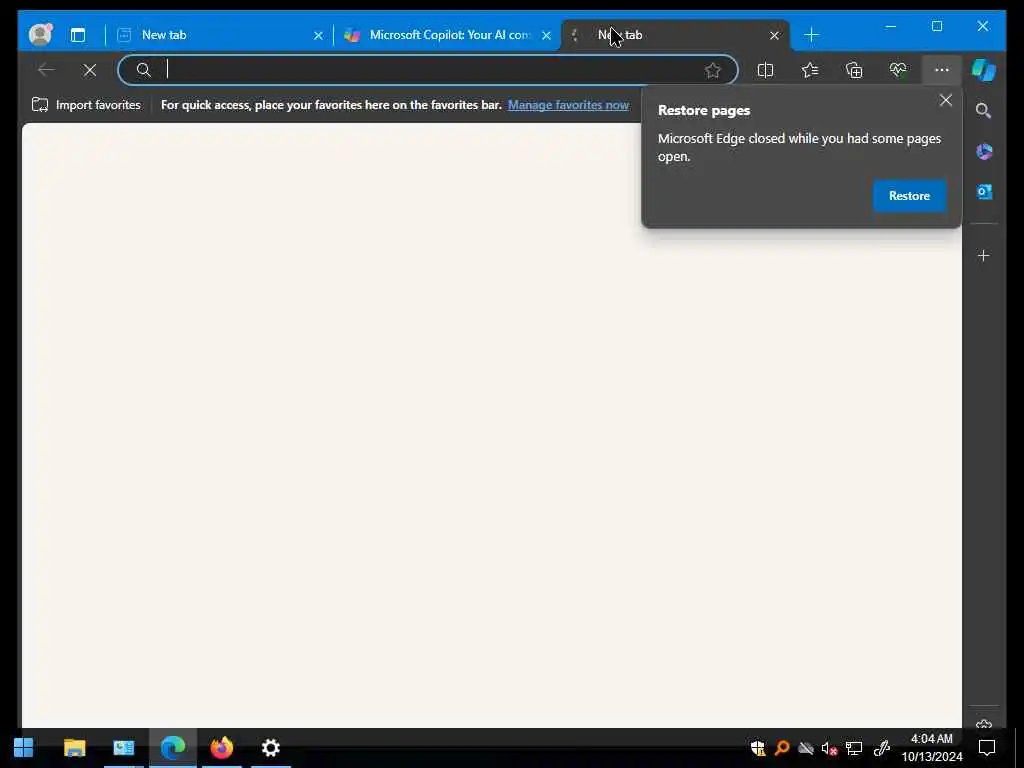The width and height of the screenshot is (1024, 768).
Task: Open network status tray icon
Action: [854, 748]
